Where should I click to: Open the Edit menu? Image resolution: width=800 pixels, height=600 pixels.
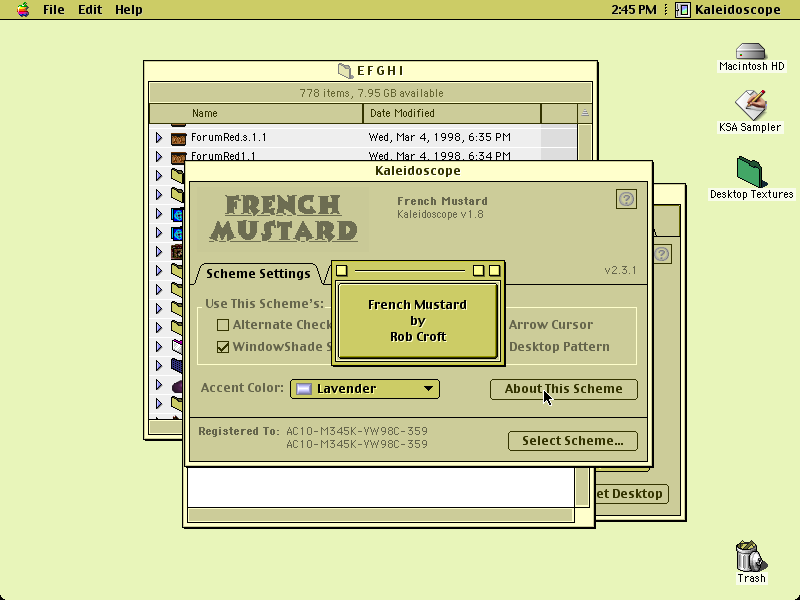click(x=90, y=9)
